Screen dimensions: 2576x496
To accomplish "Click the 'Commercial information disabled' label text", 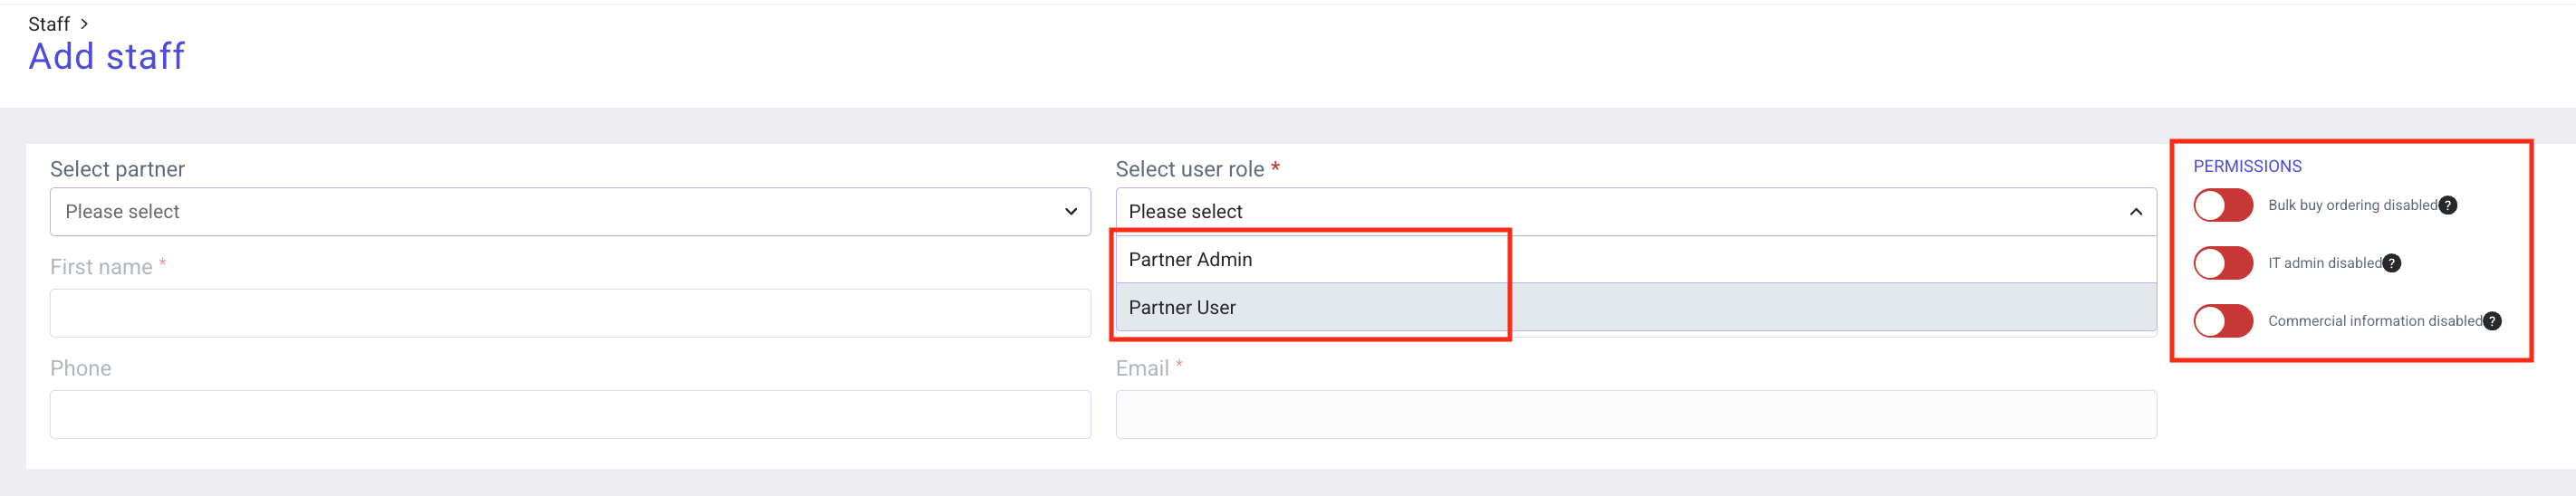I will (x=2374, y=321).
